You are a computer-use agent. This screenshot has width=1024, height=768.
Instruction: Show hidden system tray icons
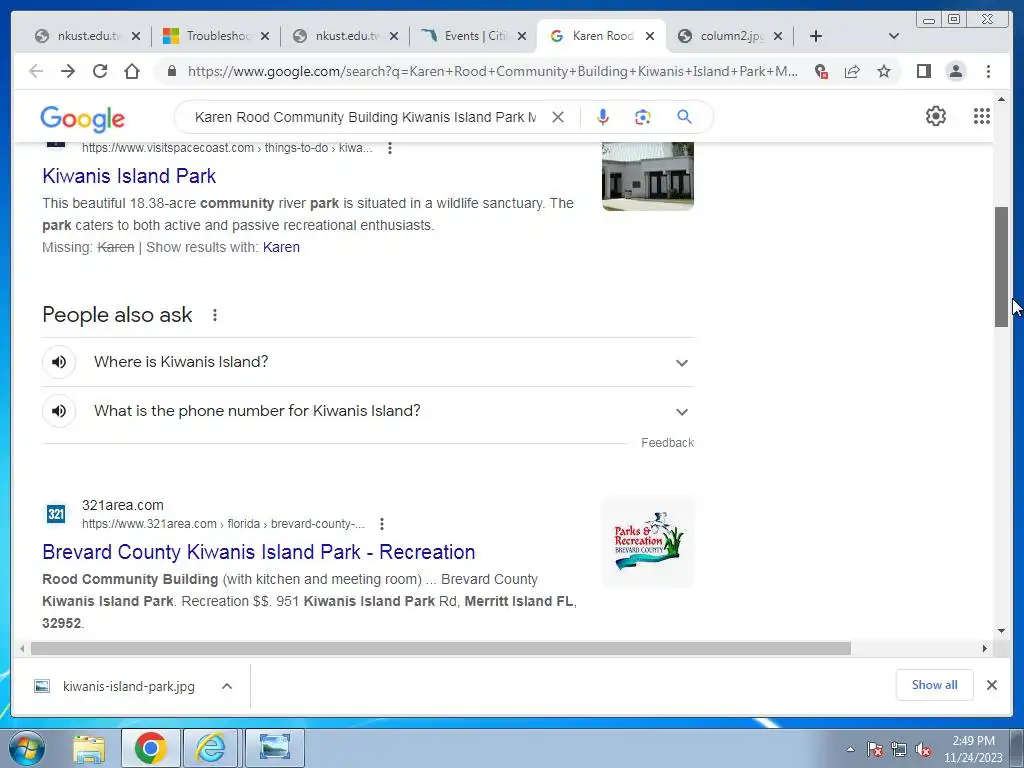tap(850, 749)
